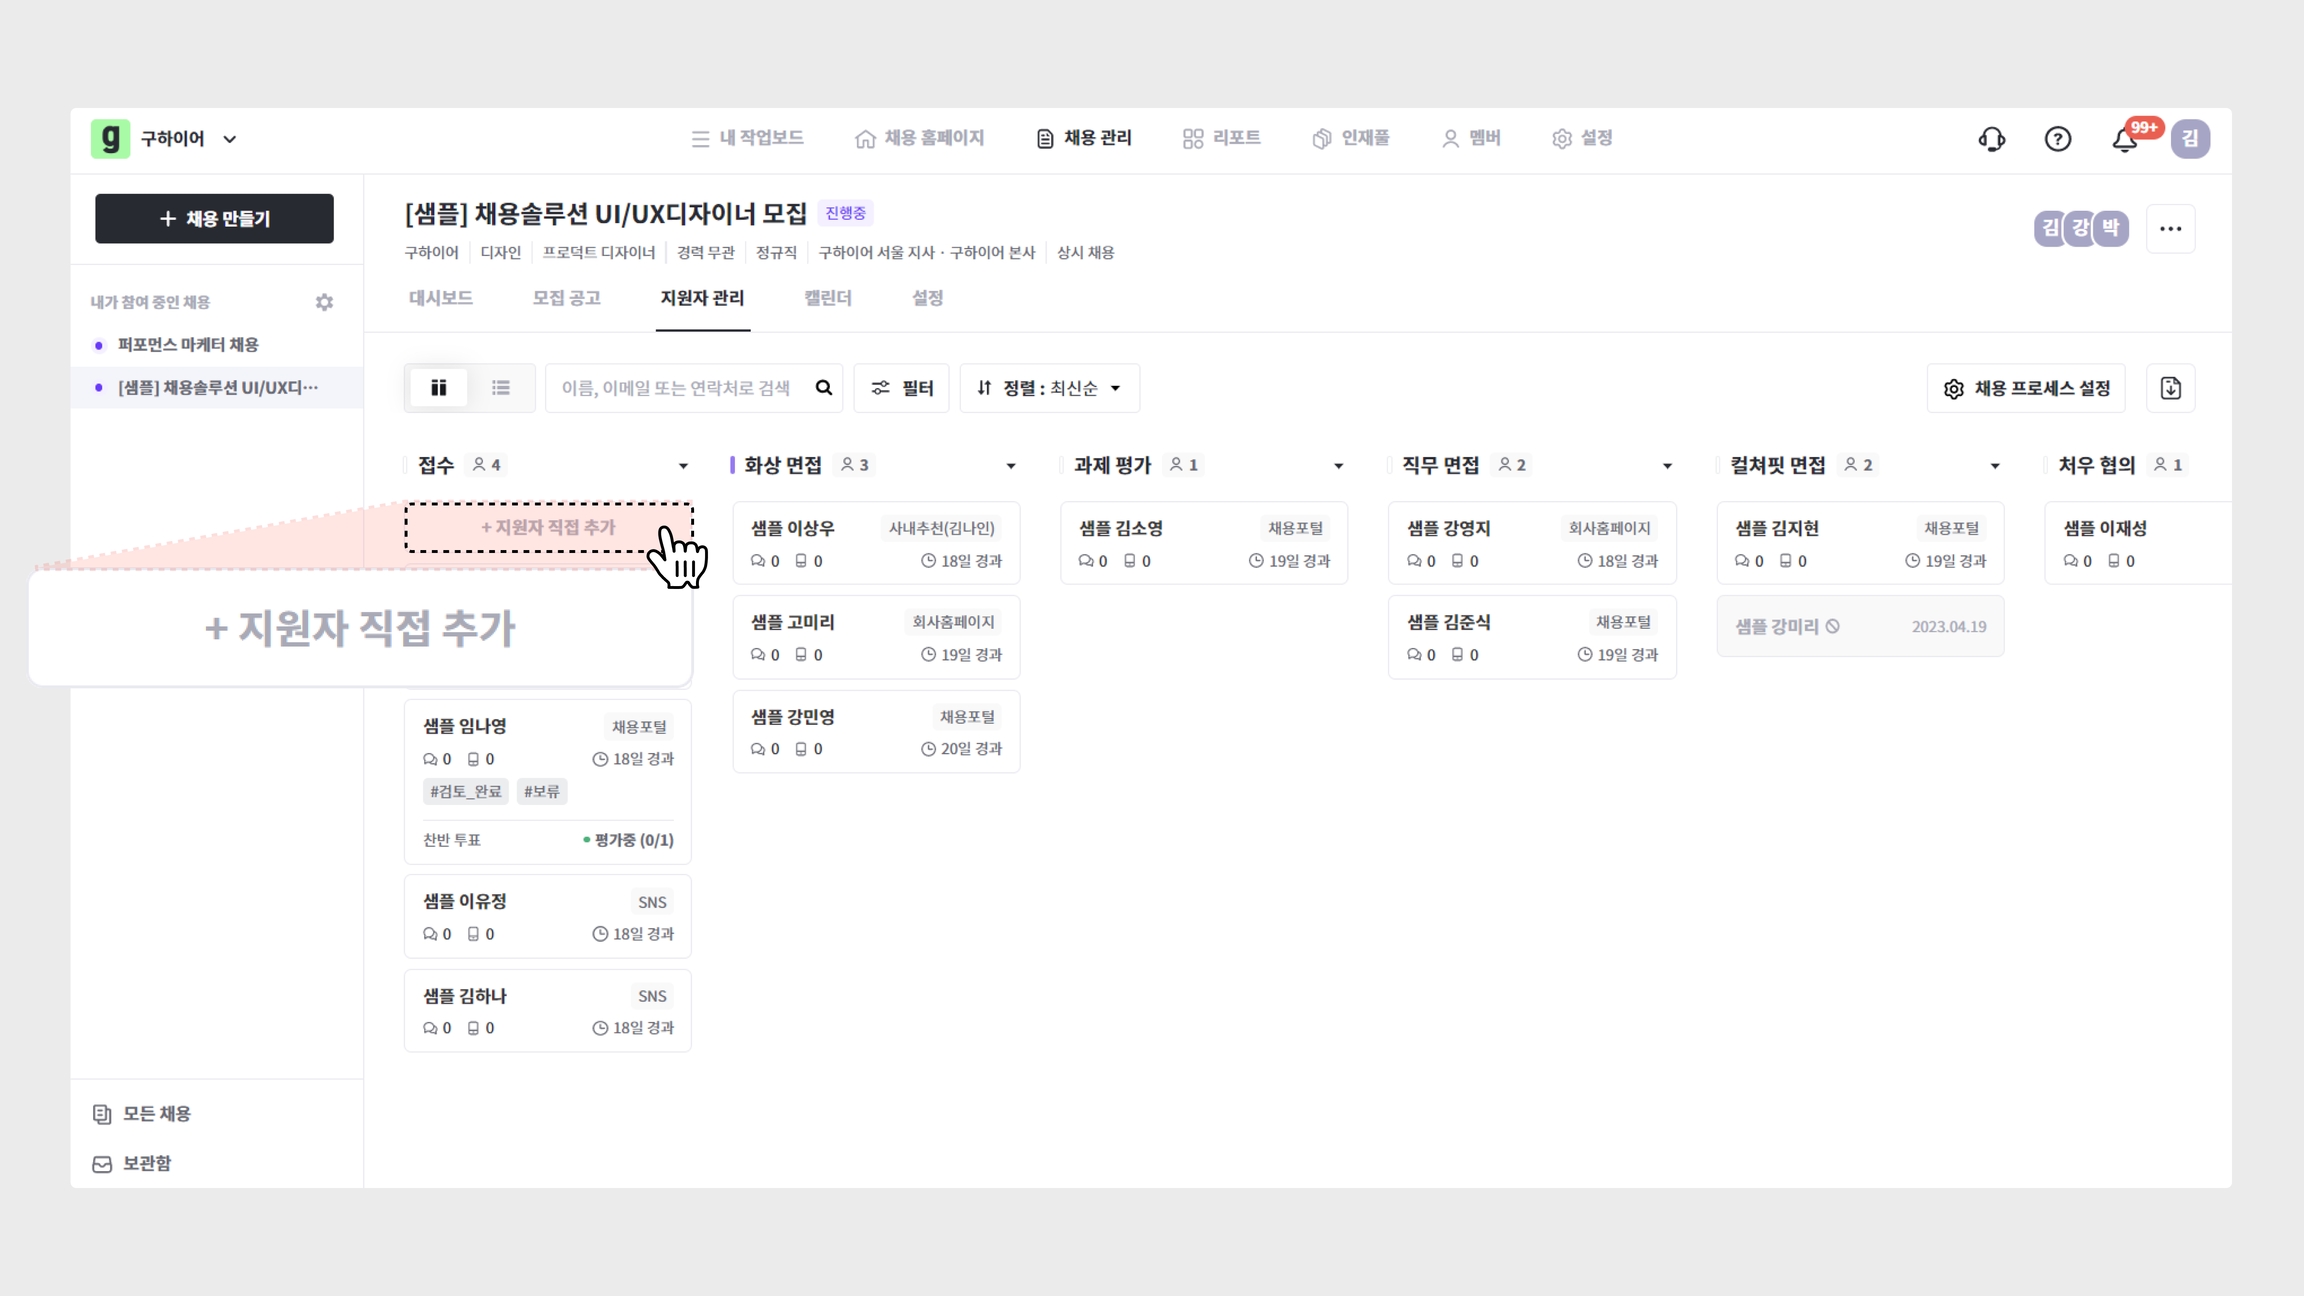
Task: Open top navigation 설정 menu
Action: click(x=1582, y=138)
